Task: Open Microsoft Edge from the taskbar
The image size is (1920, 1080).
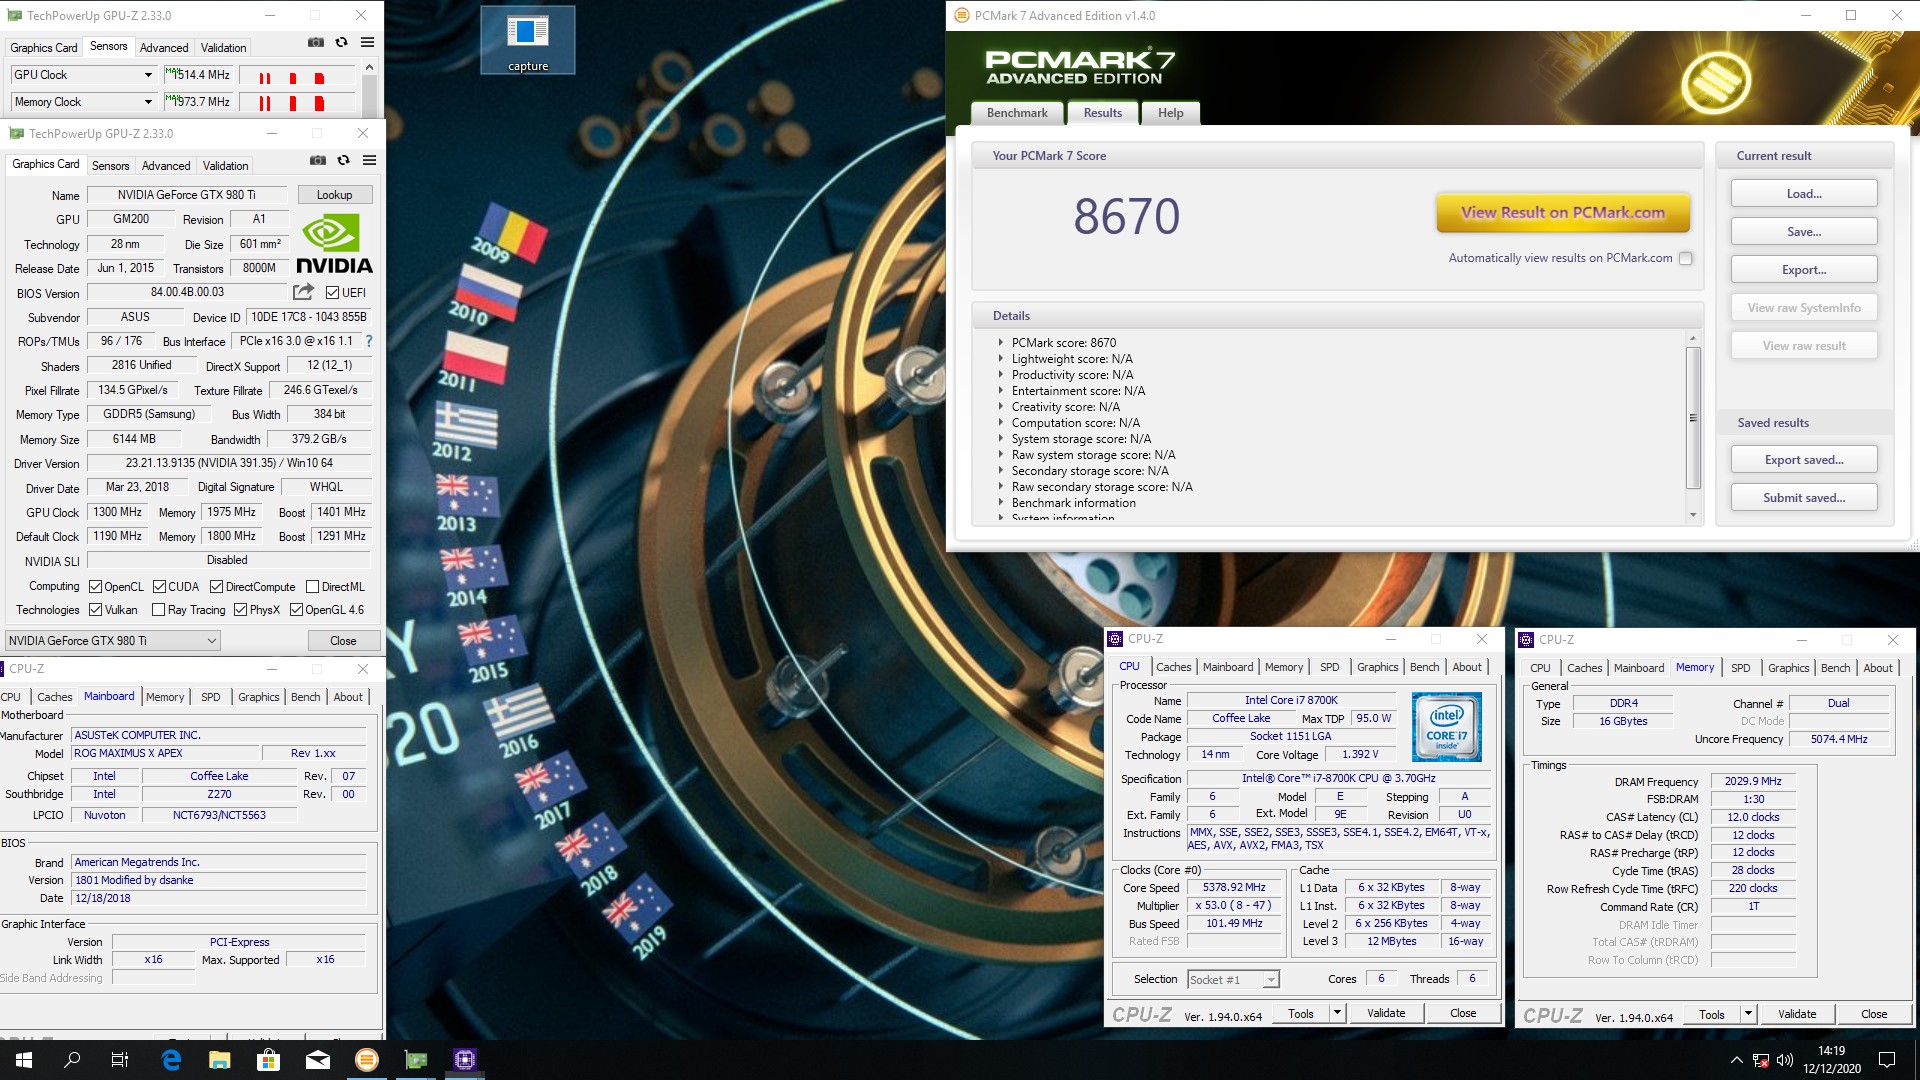Action: pyautogui.click(x=171, y=1060)
